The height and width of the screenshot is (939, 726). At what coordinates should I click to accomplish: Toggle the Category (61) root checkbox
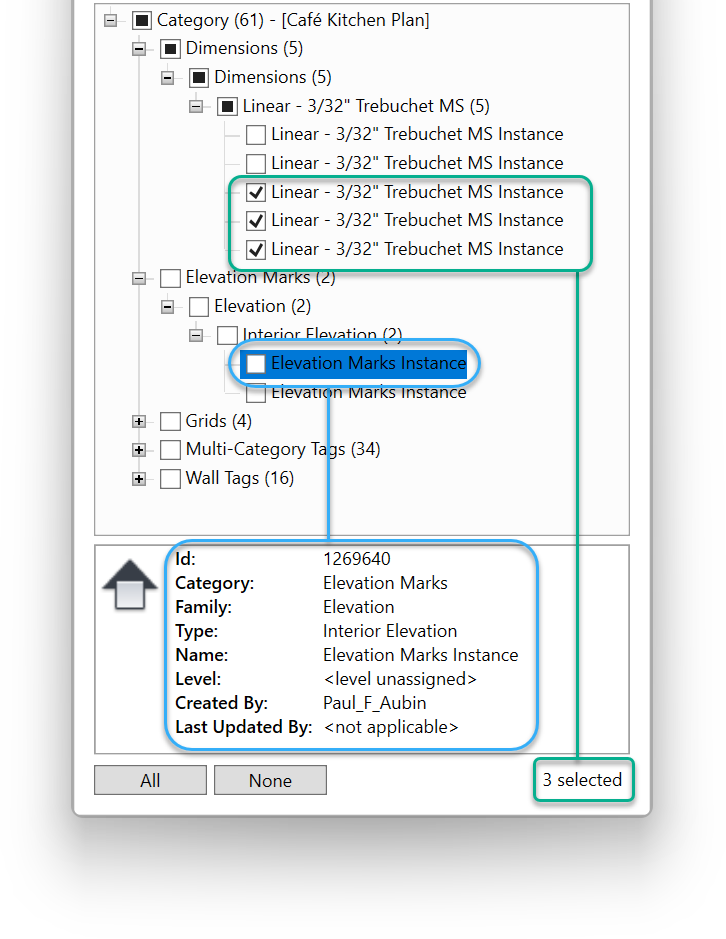tap(142, 20)
